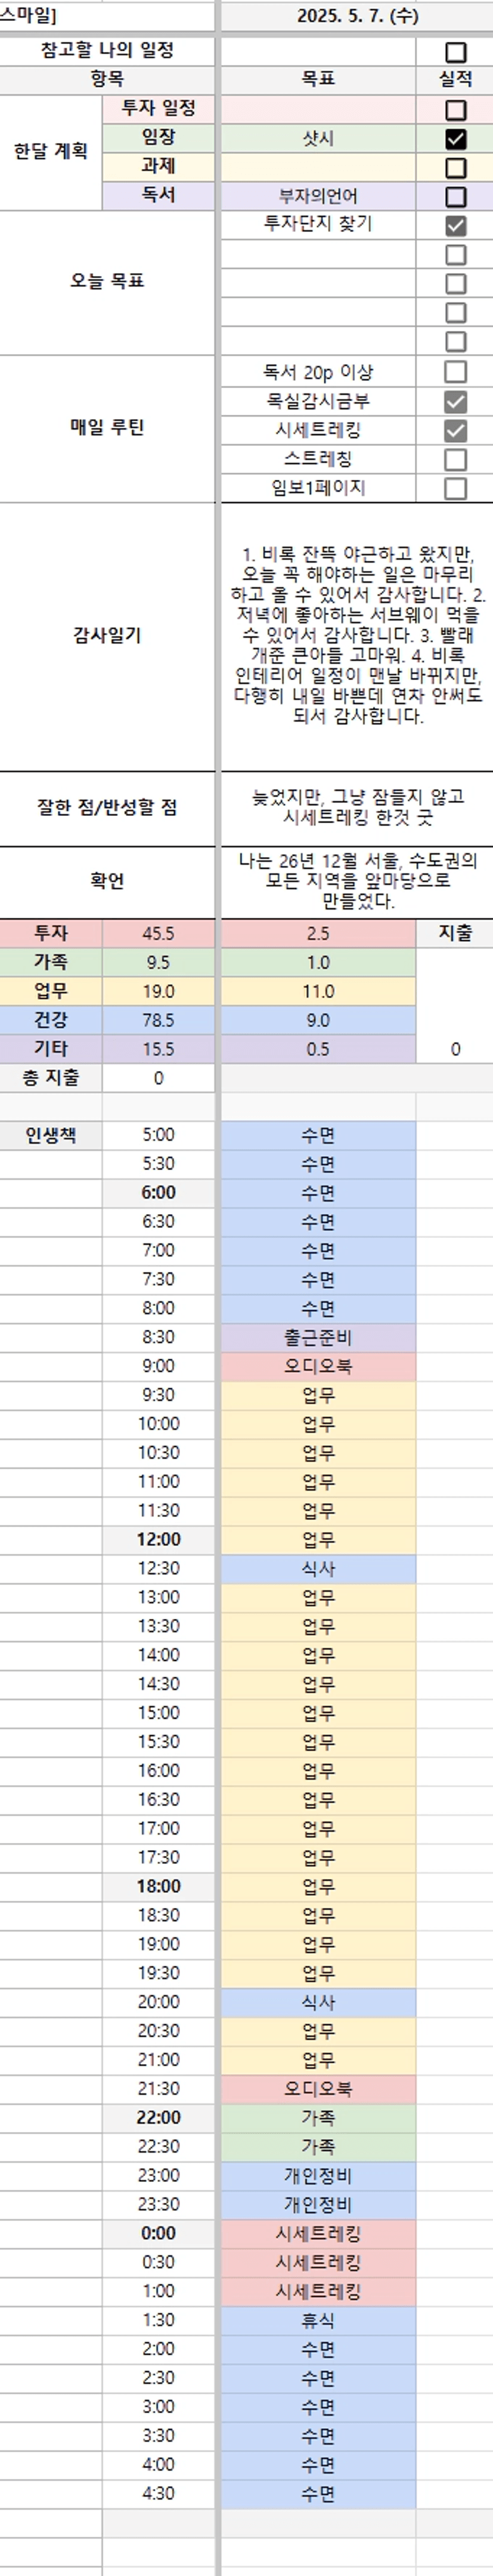Check the 스트레칭 routine checkbox
This screenshot has height=2576, width=493.
tap(455, 460)
